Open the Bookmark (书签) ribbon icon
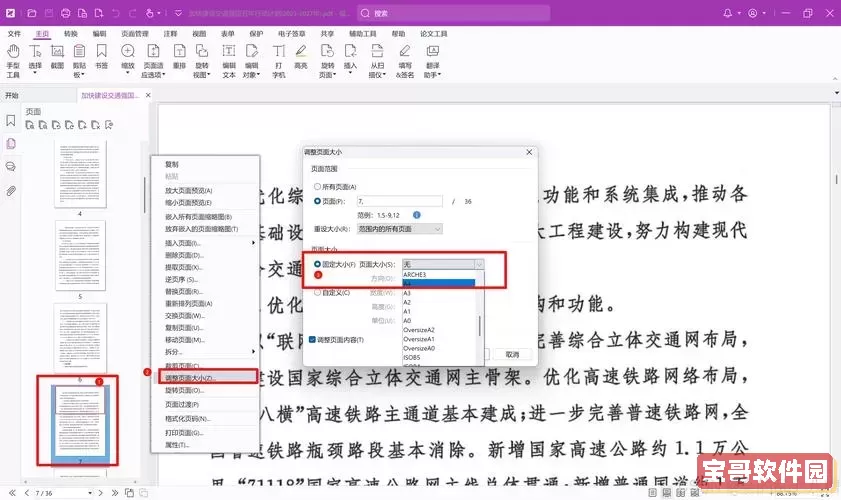The width and height of the screenshot is (841, 500). click(101, 52)
